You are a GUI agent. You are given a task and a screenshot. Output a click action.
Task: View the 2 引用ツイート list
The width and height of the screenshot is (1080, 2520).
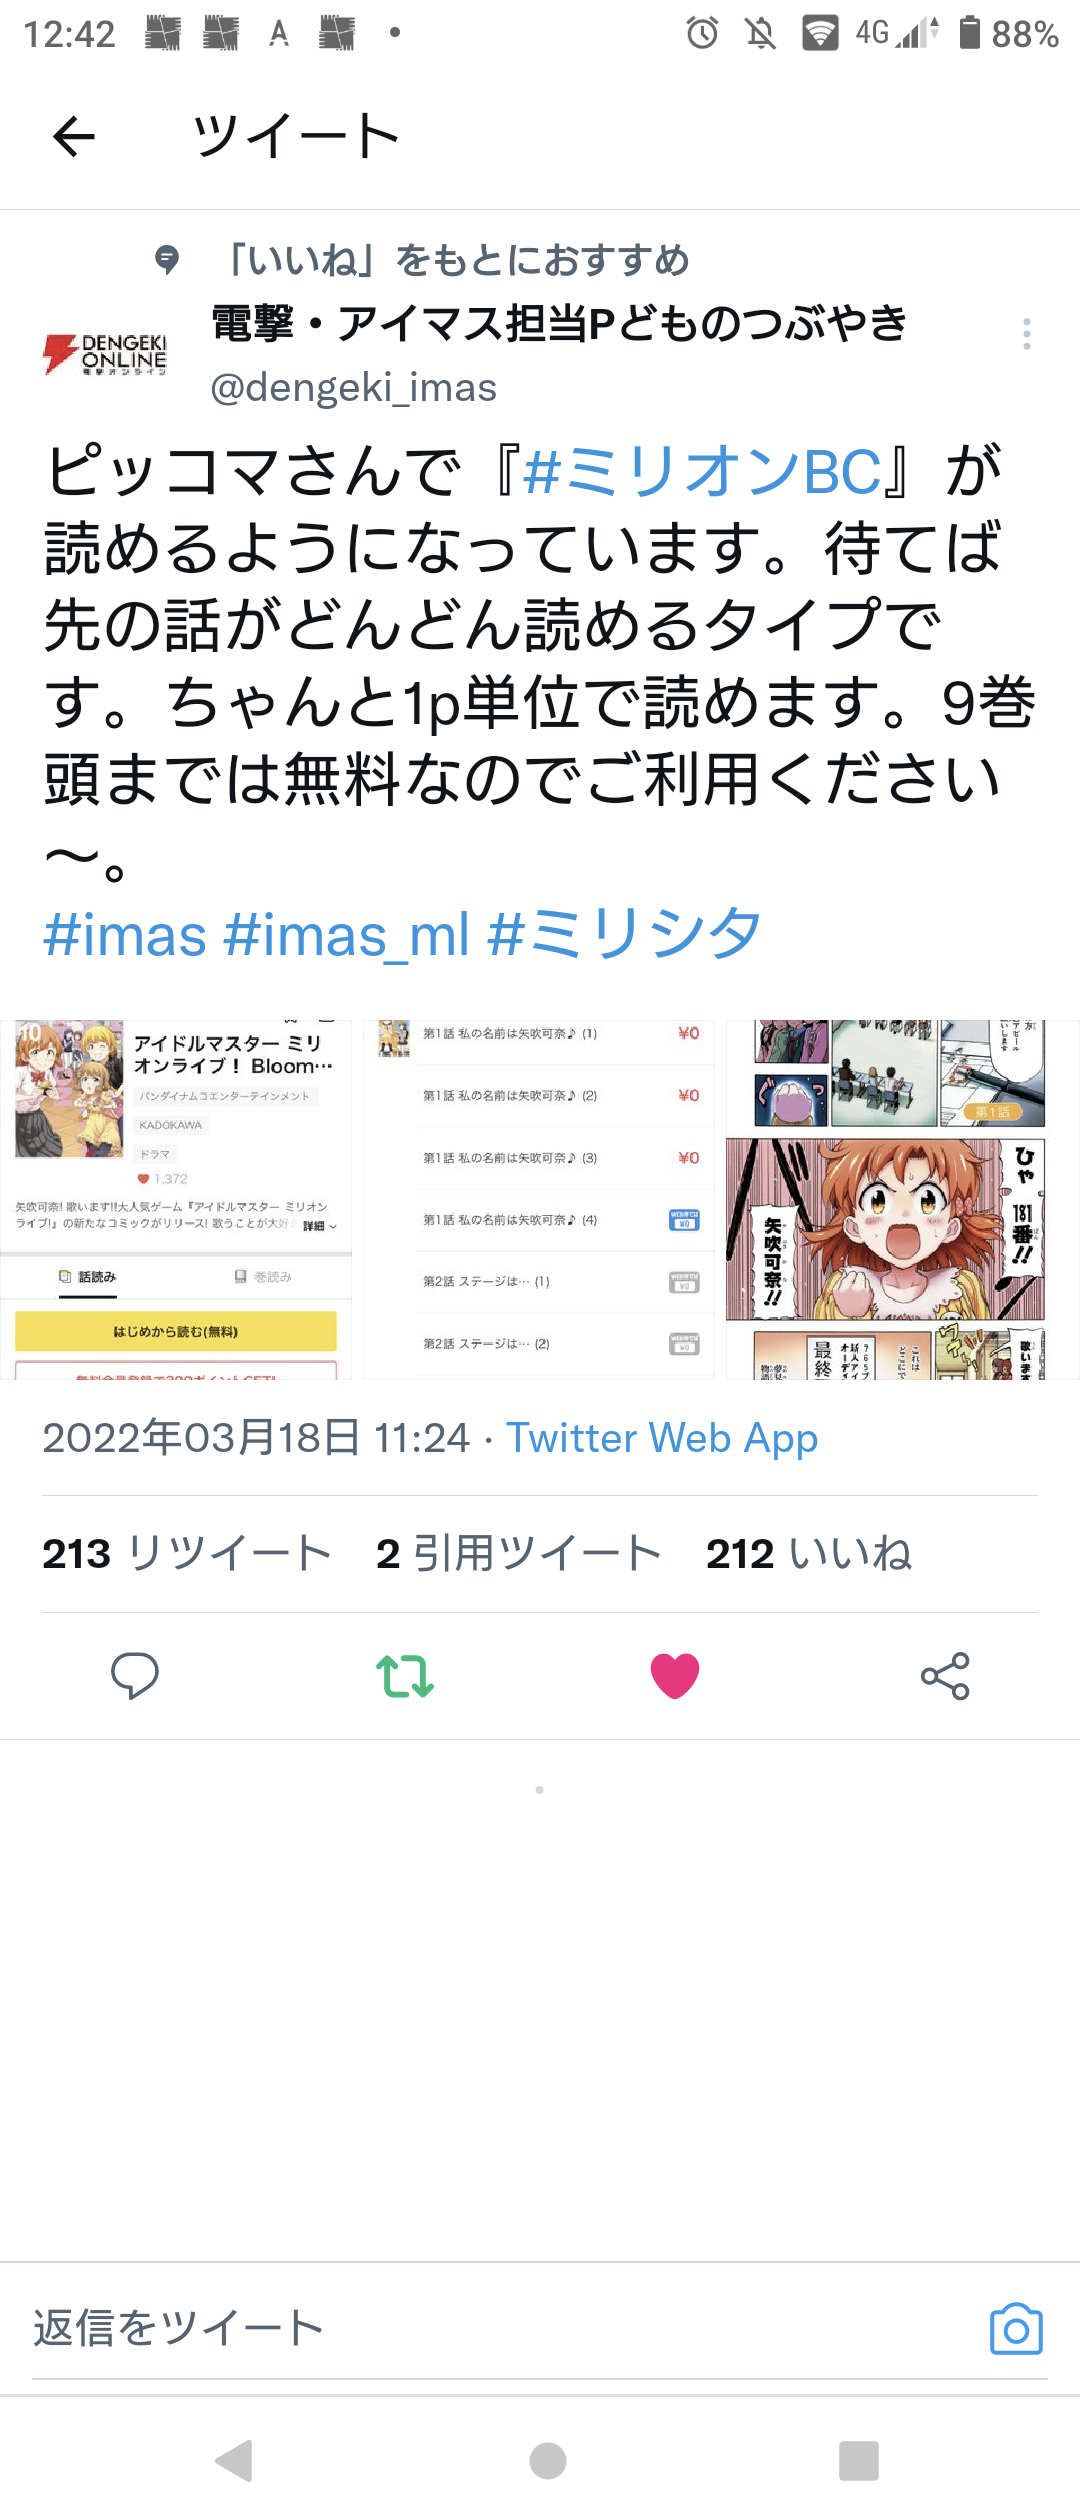(519, 1554)
